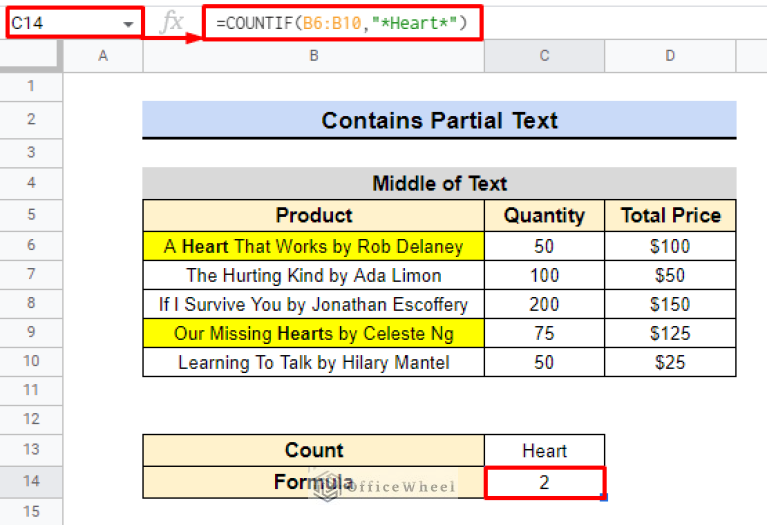Select row 6 header

(31, 246)
